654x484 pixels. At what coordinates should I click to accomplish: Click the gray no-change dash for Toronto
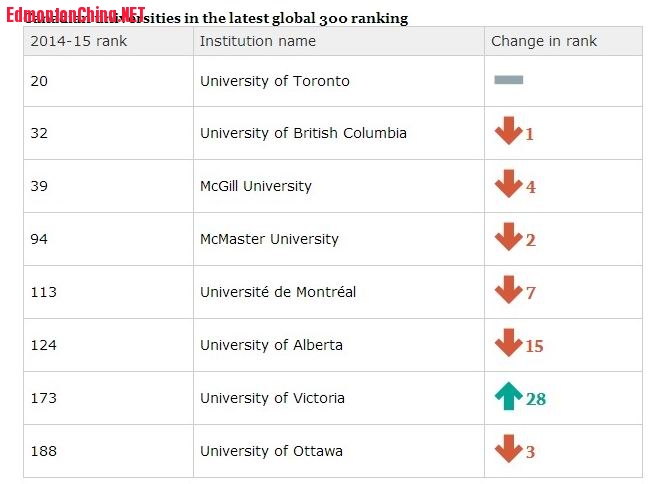pos(508,80)
